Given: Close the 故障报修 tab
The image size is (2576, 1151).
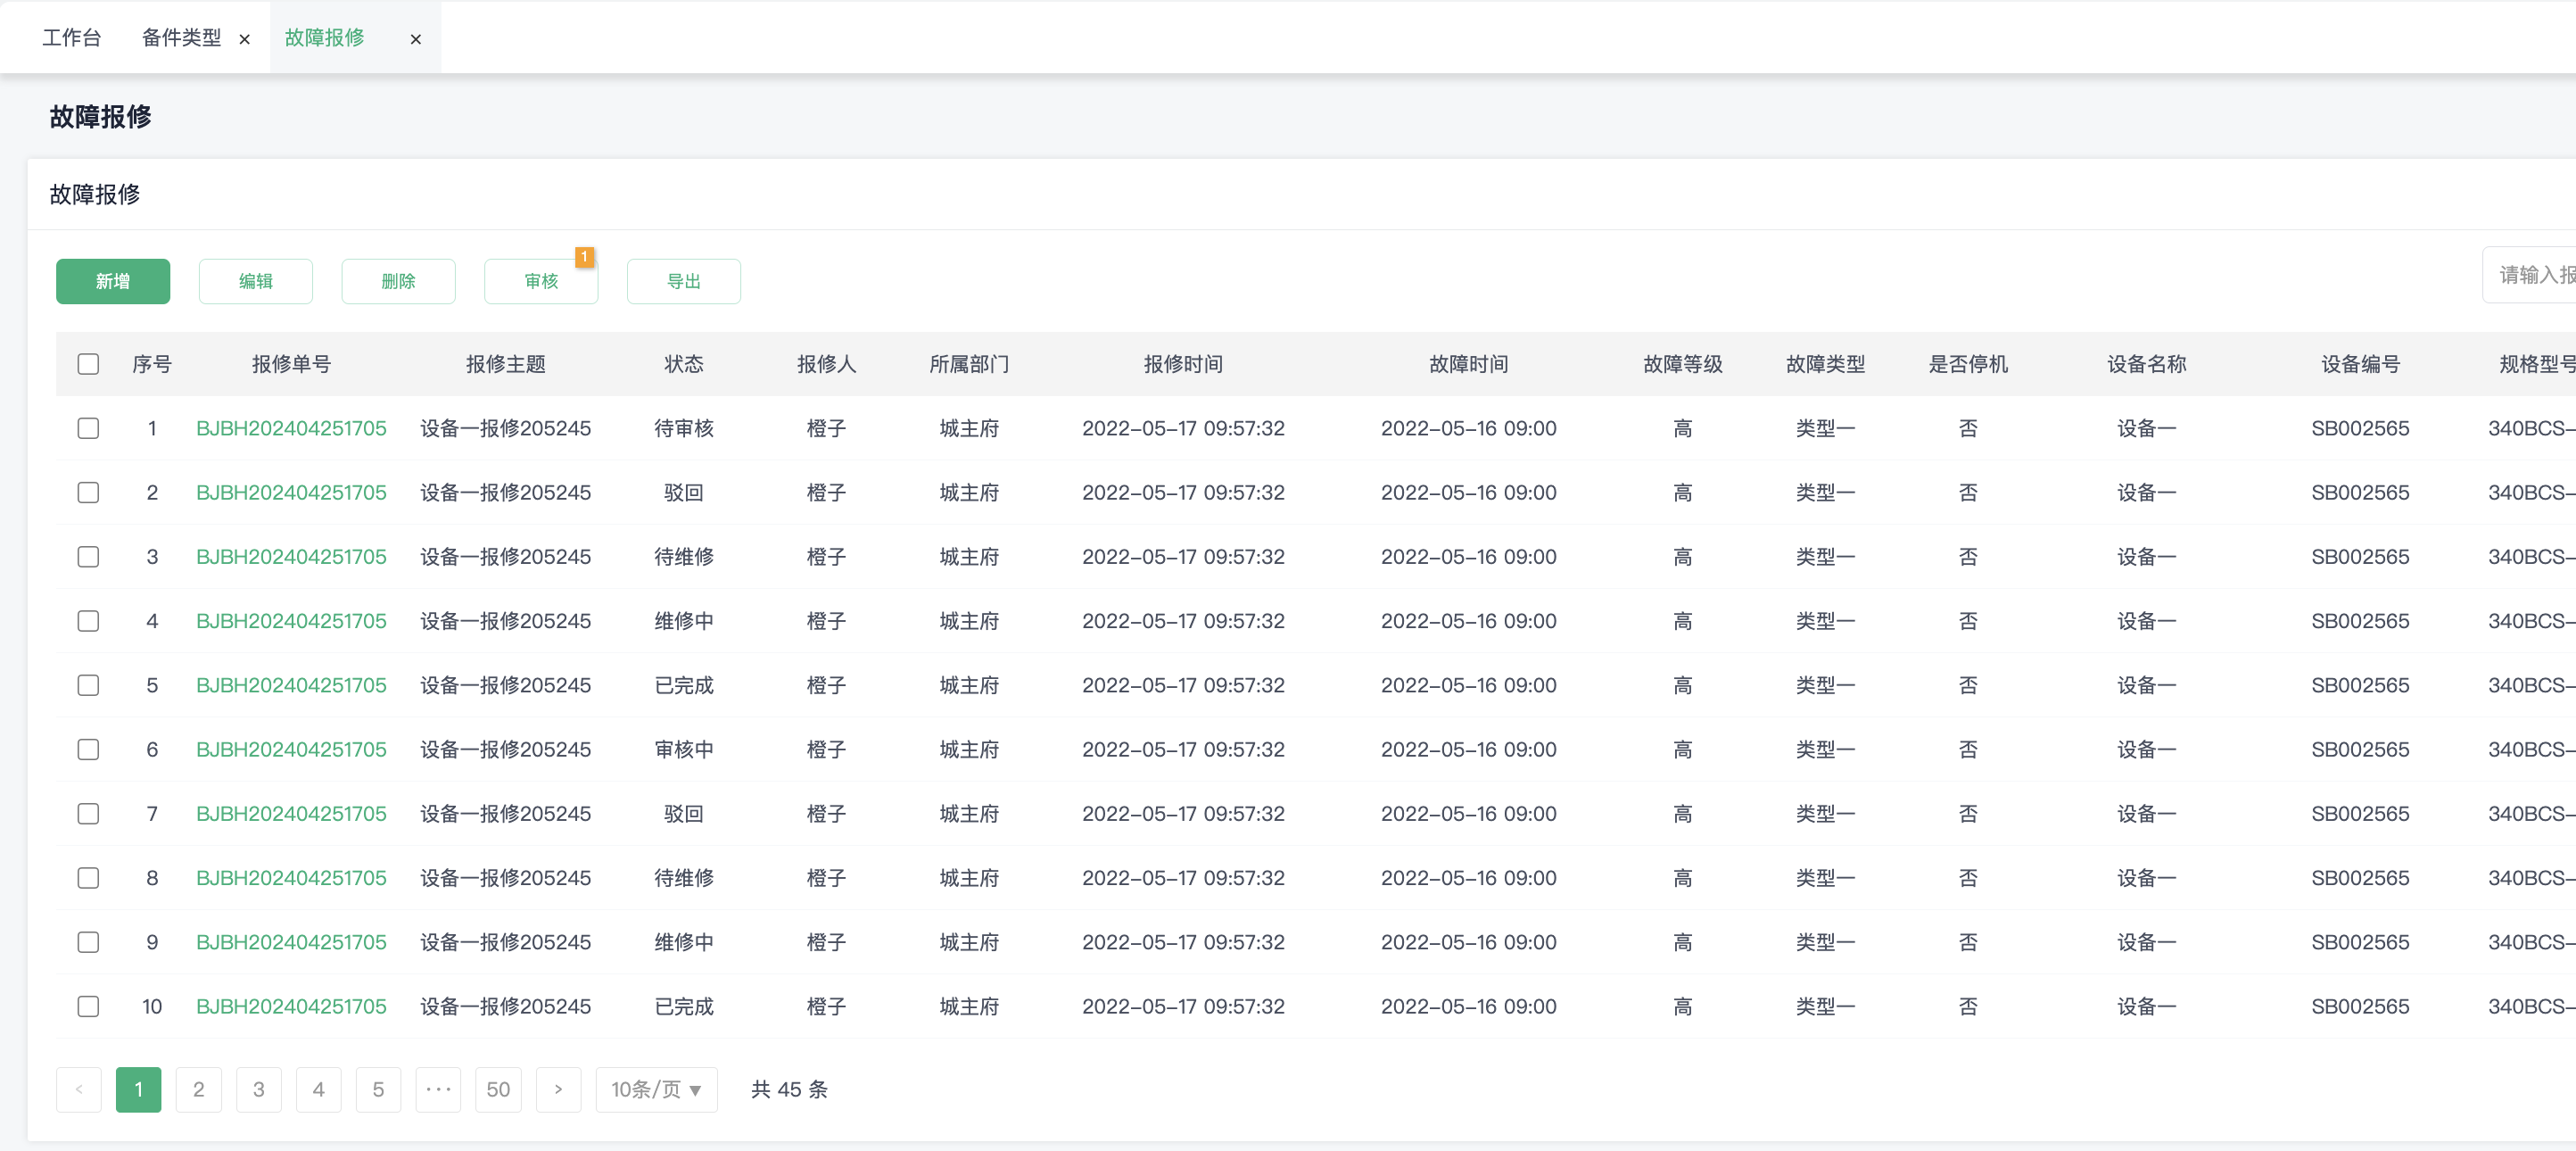Looking at the screenshot, I should [x=416, y=39].
